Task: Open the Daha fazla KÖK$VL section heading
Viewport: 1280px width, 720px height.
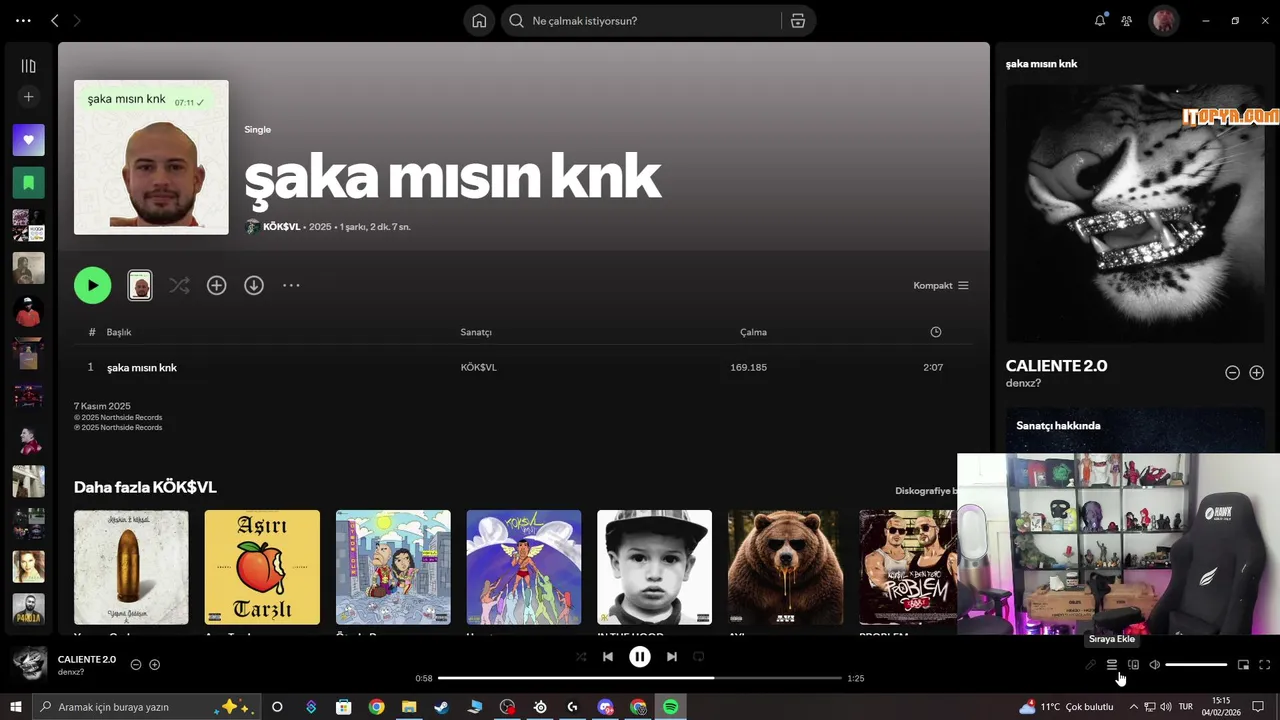Action: [x=145, y=487]
